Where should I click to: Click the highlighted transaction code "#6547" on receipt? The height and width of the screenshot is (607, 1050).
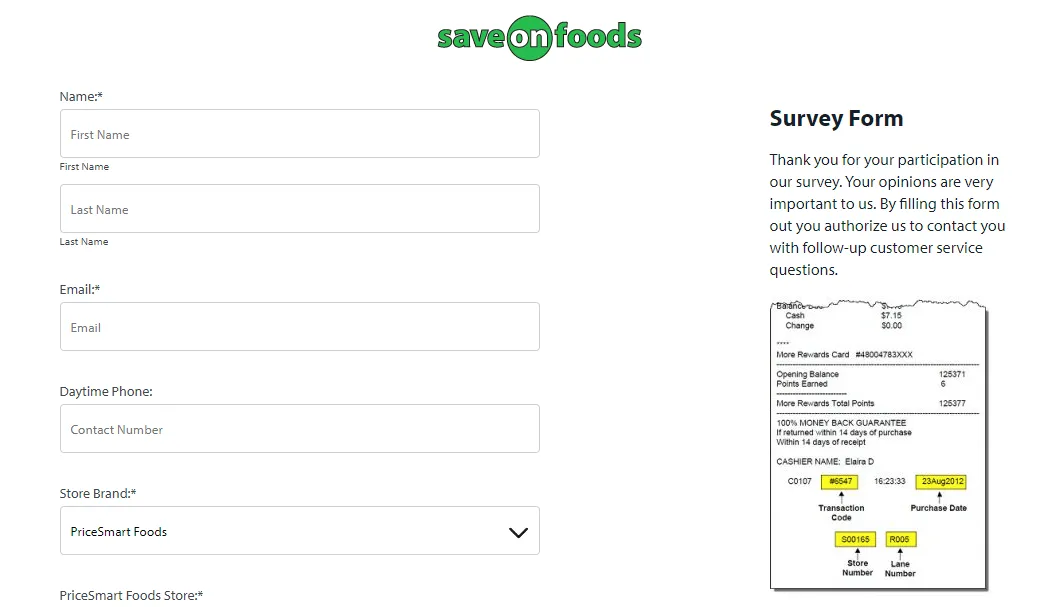(840, 481)
